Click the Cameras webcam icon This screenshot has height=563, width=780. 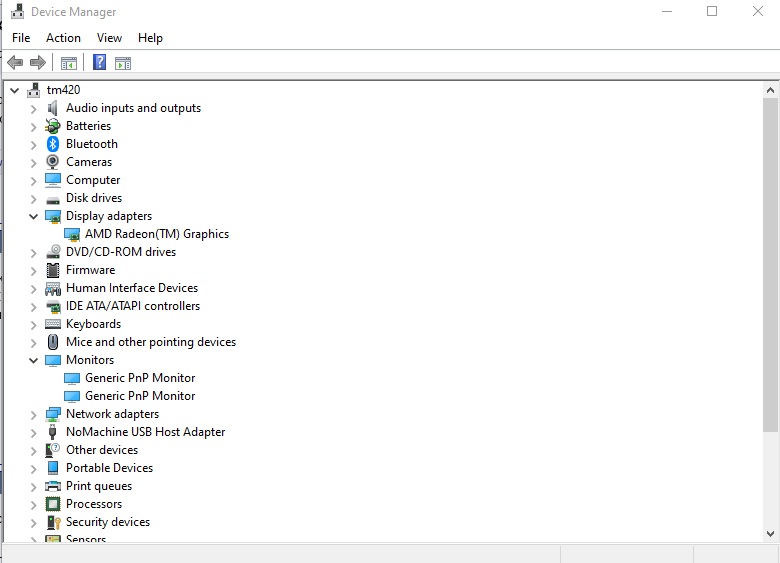click(53, 162)
